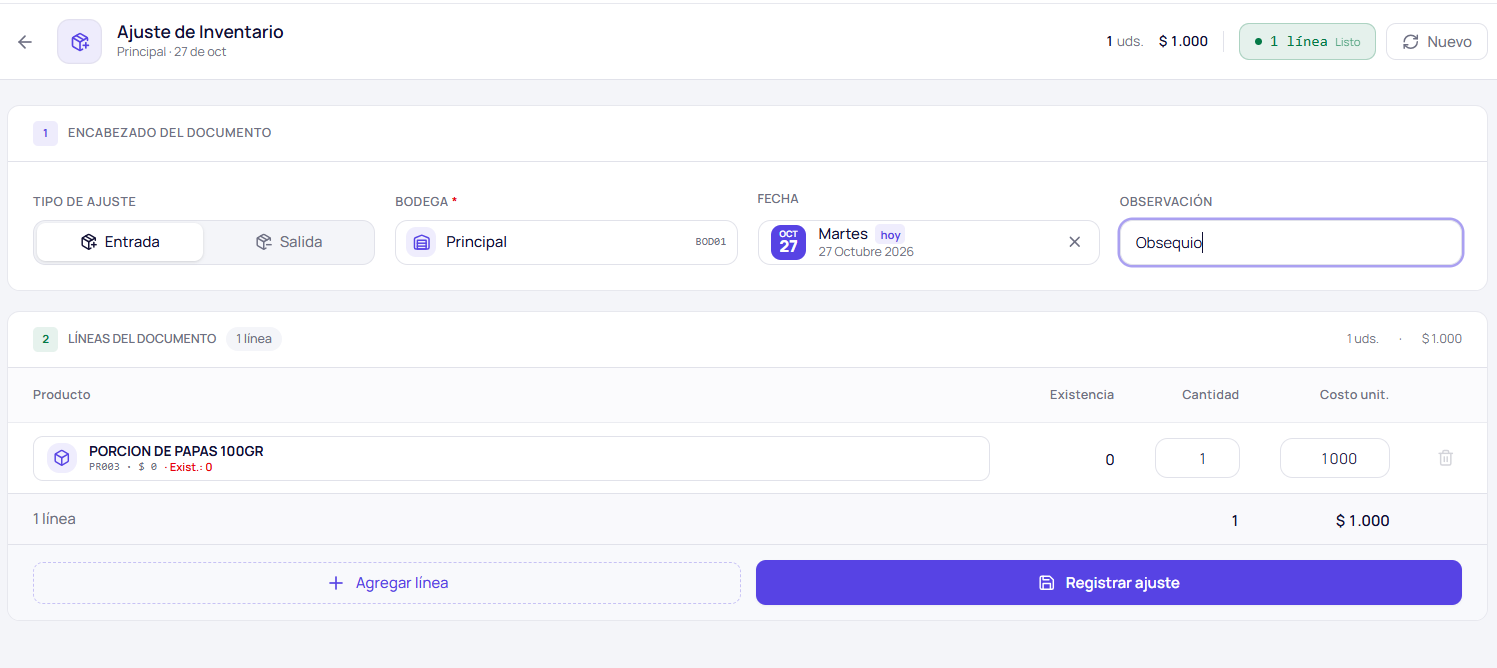
Task: Switch adjustment type to Salida
Action: (288, 242)
